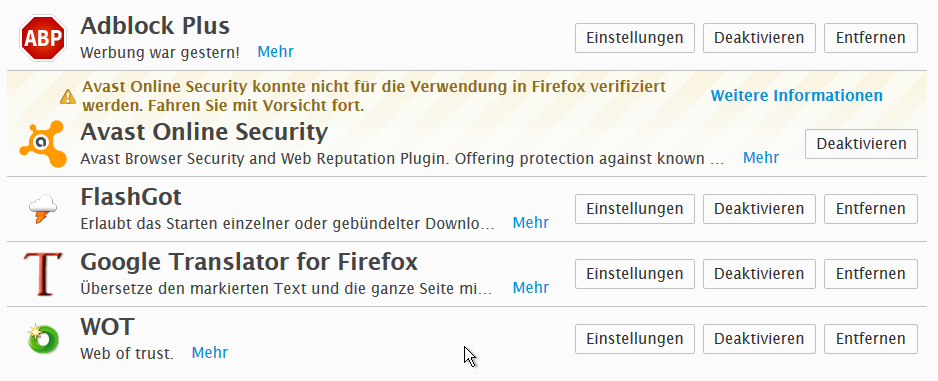The image size is (938, 381).
Task: Open Google Translator Einstellungen
Action: coord(635,274)
